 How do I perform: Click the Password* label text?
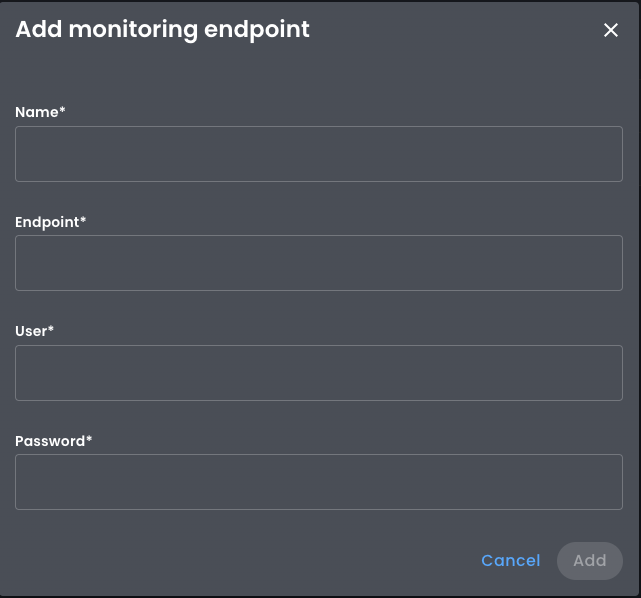coord(54,441)
